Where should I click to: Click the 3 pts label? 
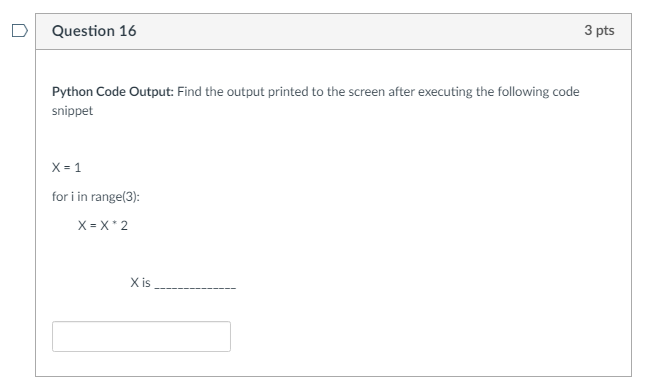coord(599,30)
